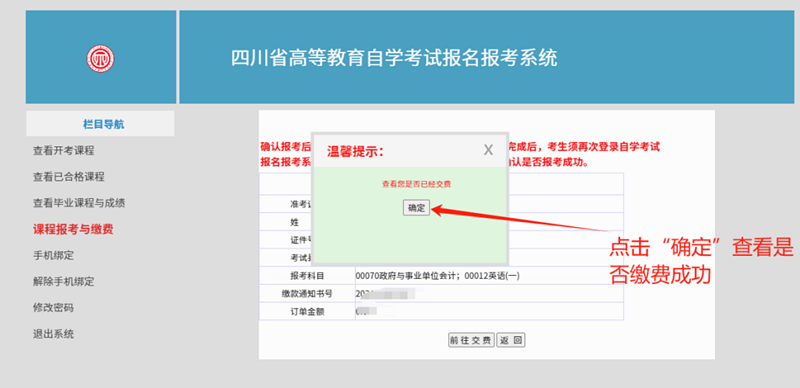Viewport: 800px width, 388px height.
Task: Click the 前往交费 button
Action: point(471,341)
